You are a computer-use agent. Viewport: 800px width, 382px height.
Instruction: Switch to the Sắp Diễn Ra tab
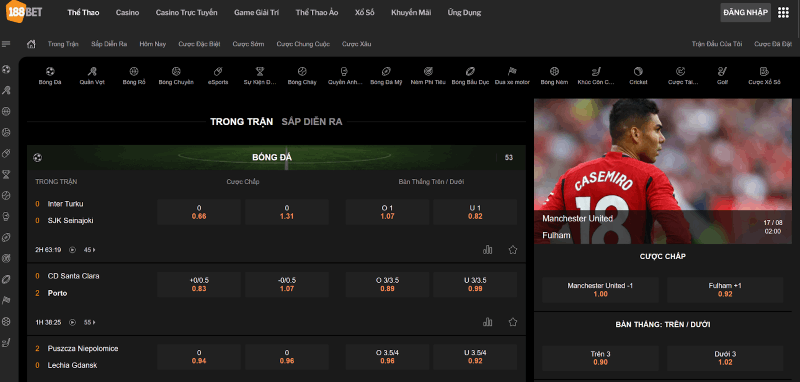(x=312, y=121)
